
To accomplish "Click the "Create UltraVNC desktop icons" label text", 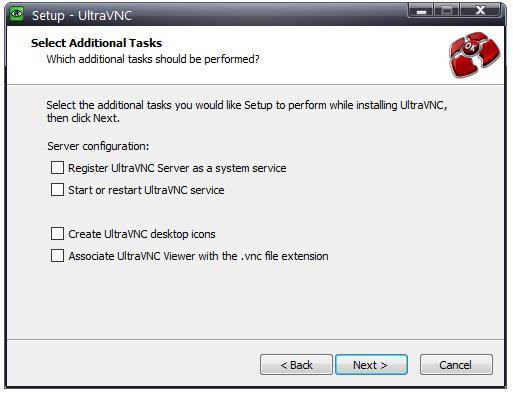I will (142, 234).
